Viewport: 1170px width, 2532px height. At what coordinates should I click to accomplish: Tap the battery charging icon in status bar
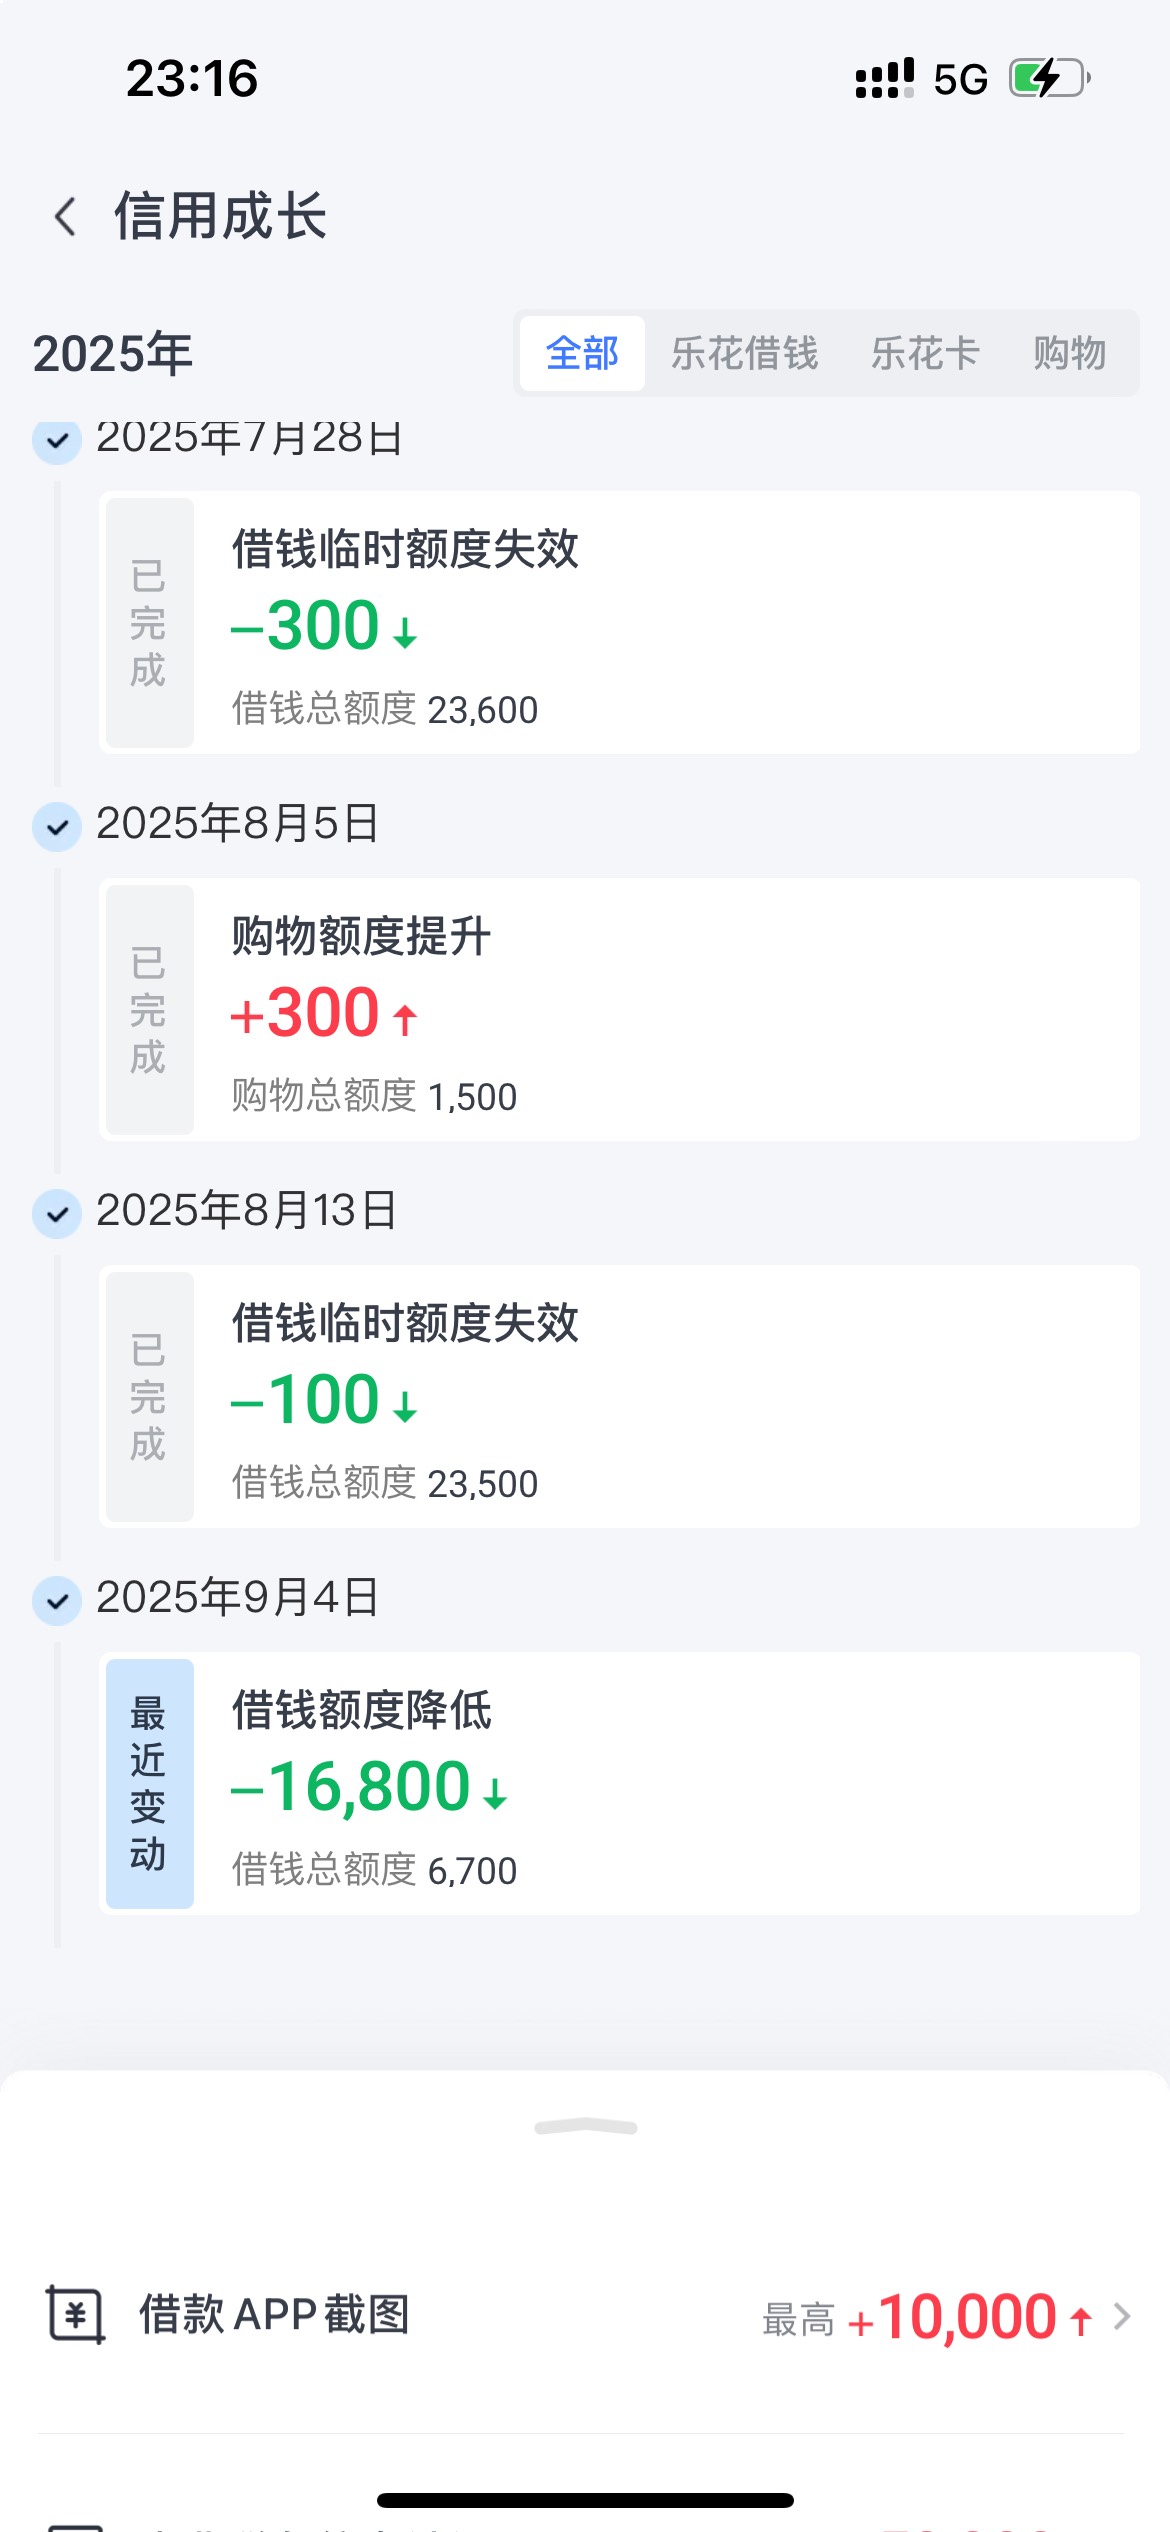point(1049,78)
